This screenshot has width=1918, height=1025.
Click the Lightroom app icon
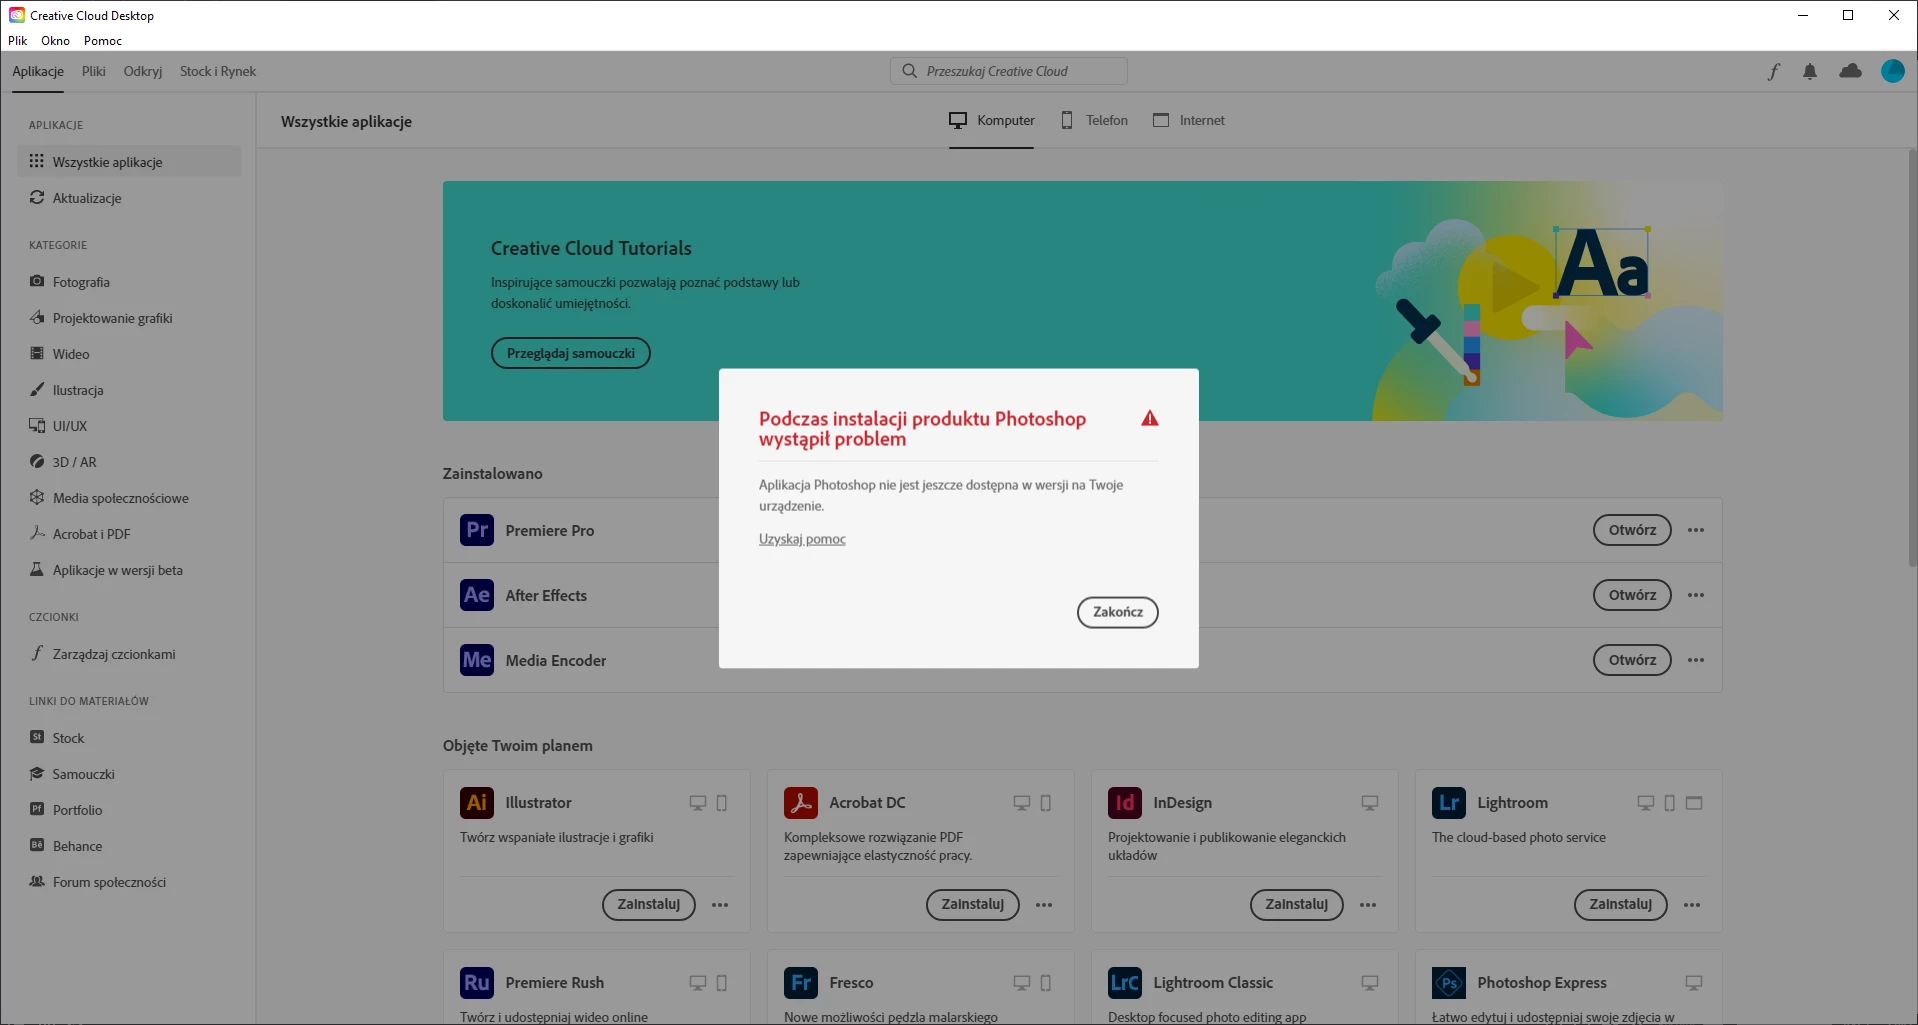[1449, 803]
